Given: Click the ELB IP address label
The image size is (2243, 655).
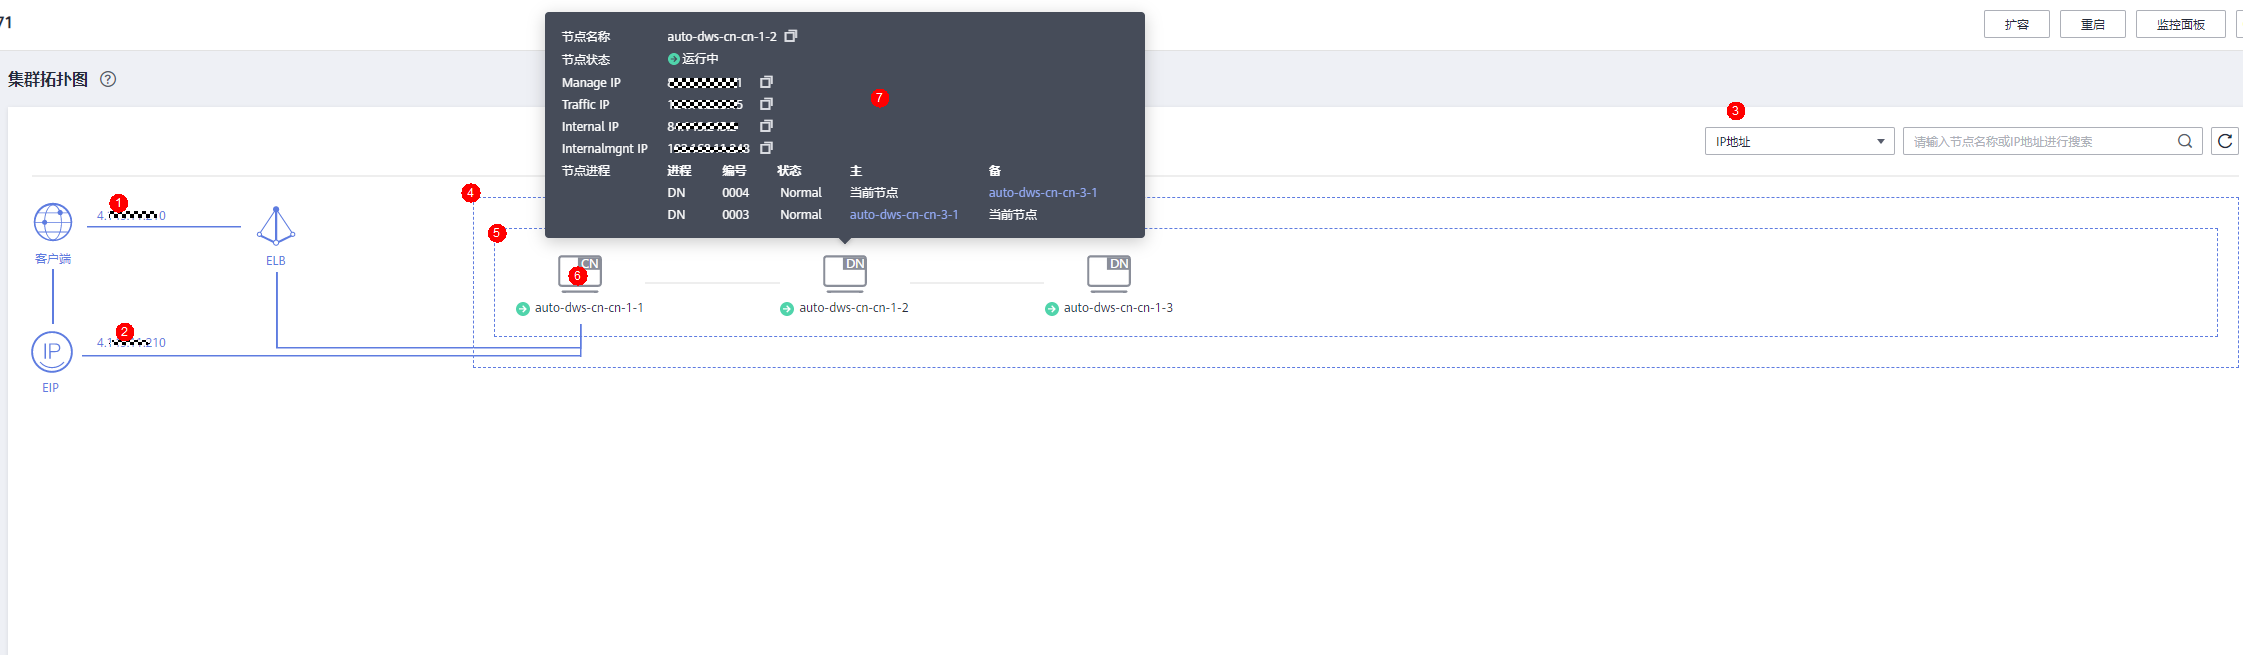Looking at the screenshot, I should click(131, 215).
